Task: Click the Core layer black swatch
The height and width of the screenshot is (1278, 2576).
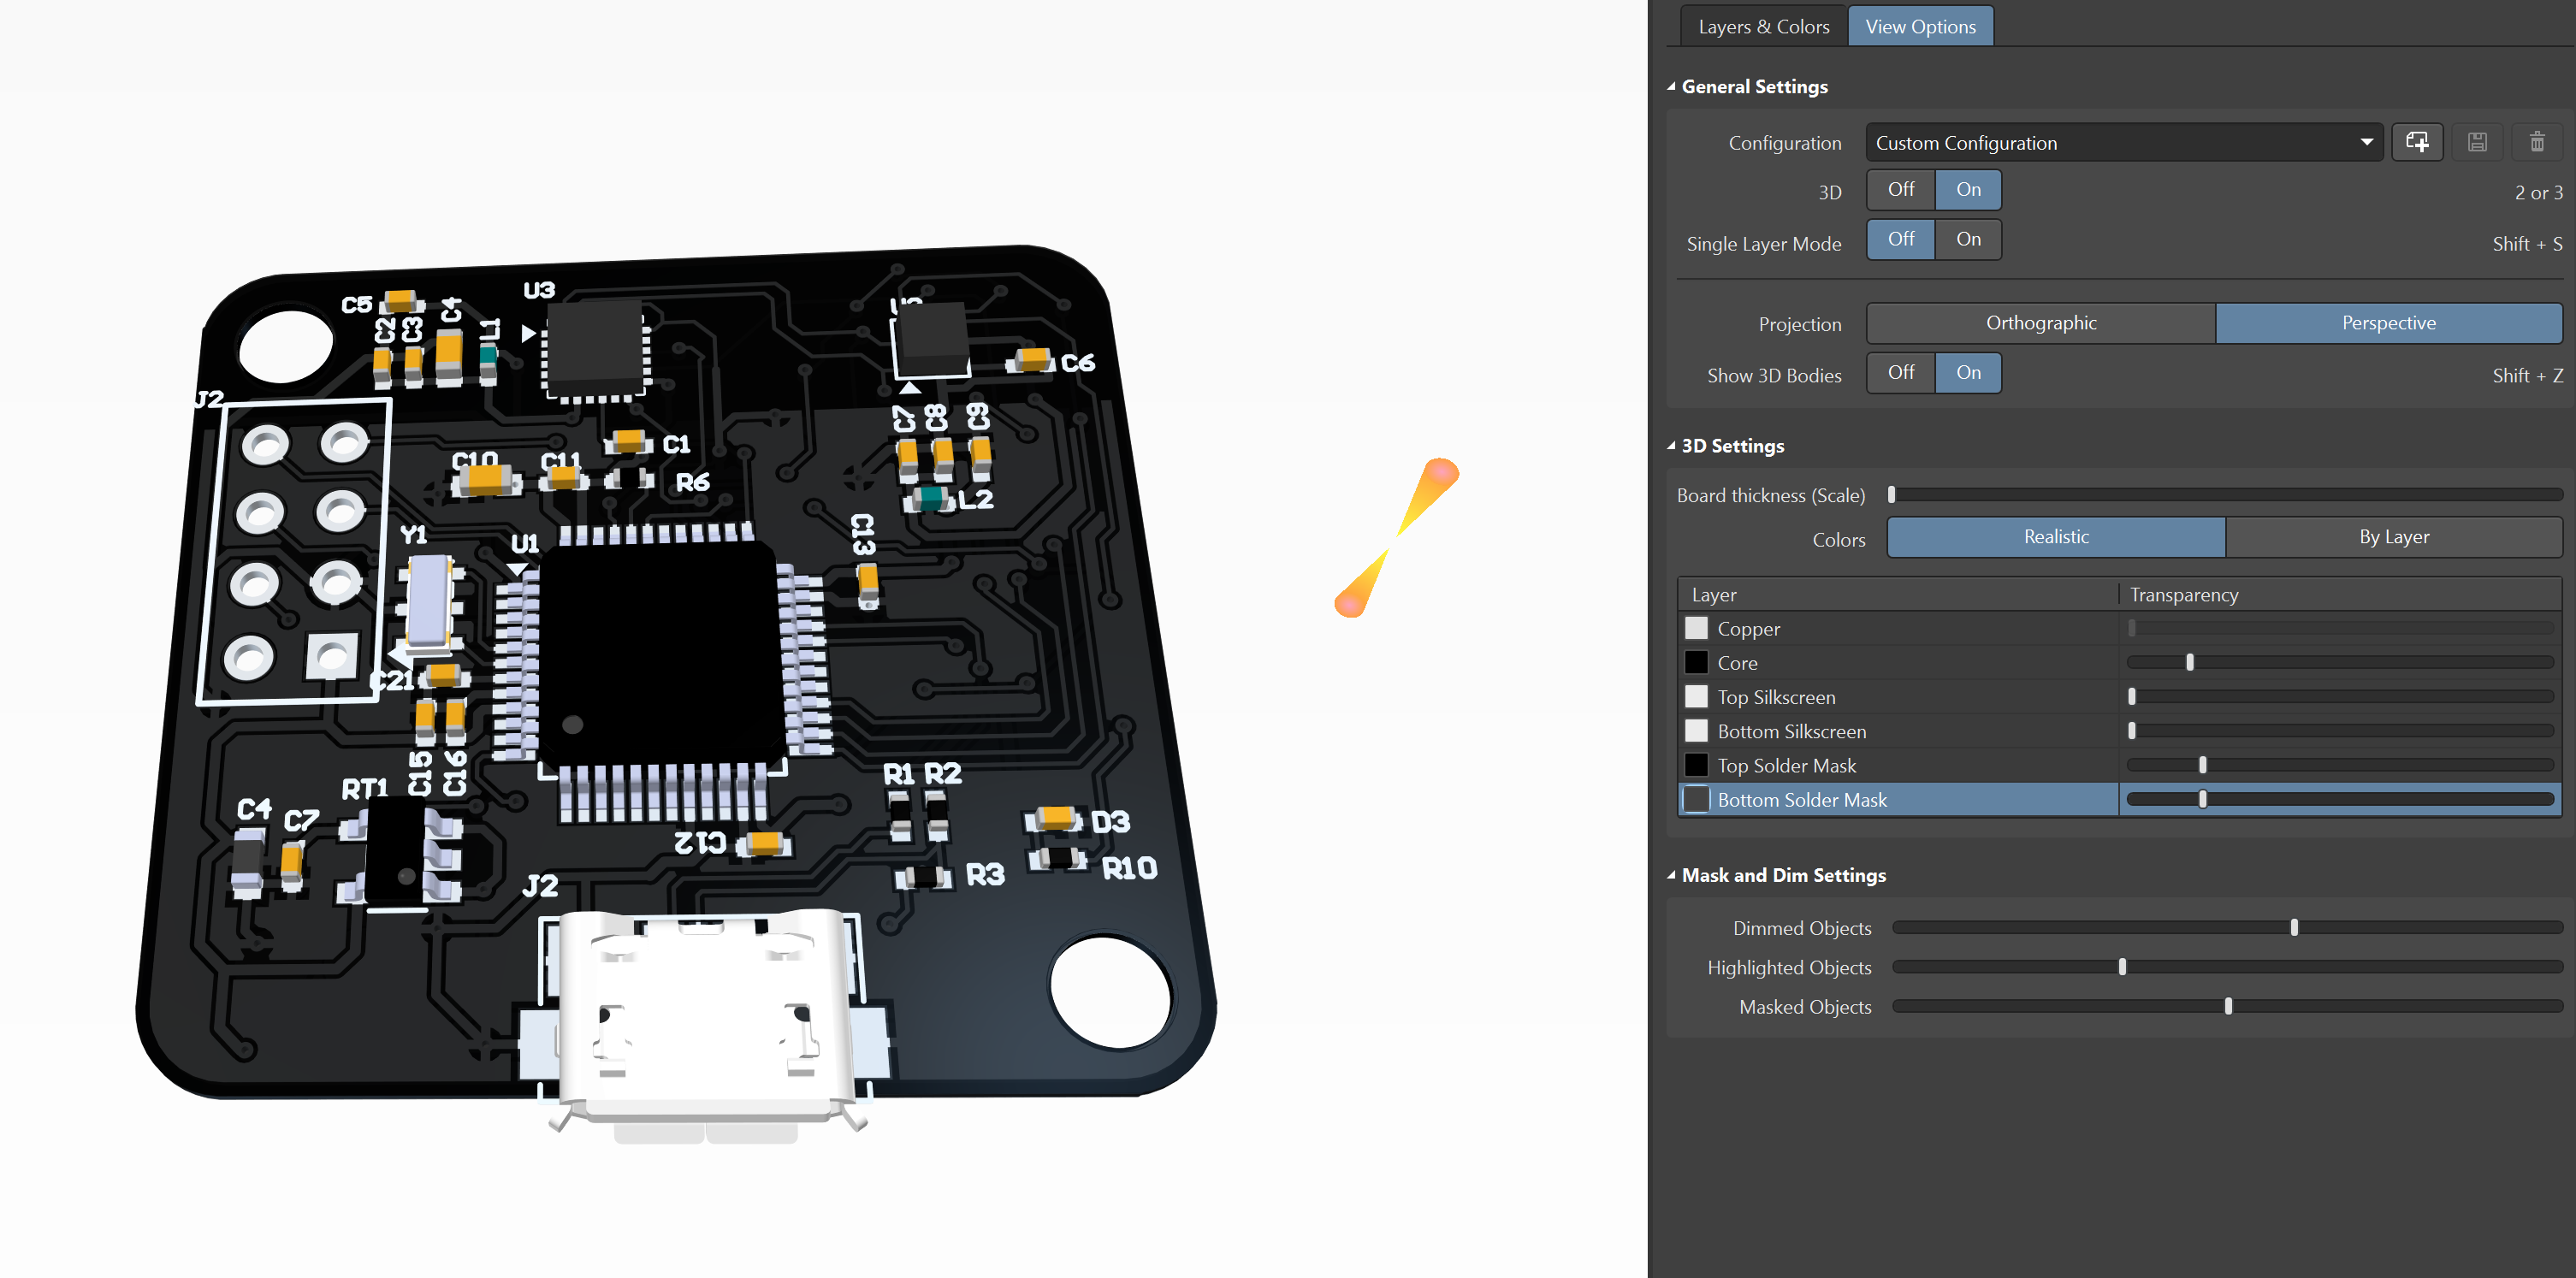Action: coord(1696,662)
